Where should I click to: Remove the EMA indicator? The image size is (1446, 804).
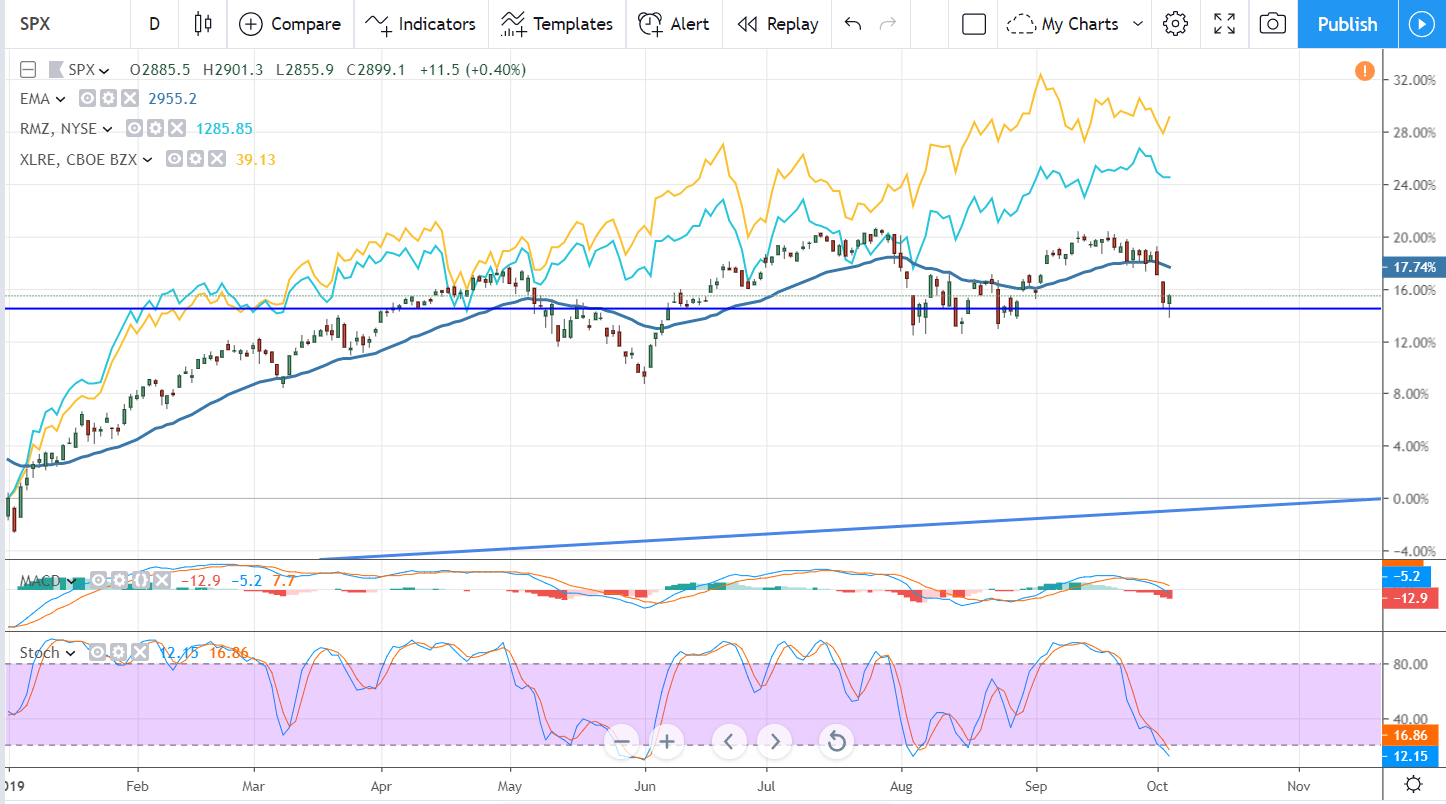point(129,99)
